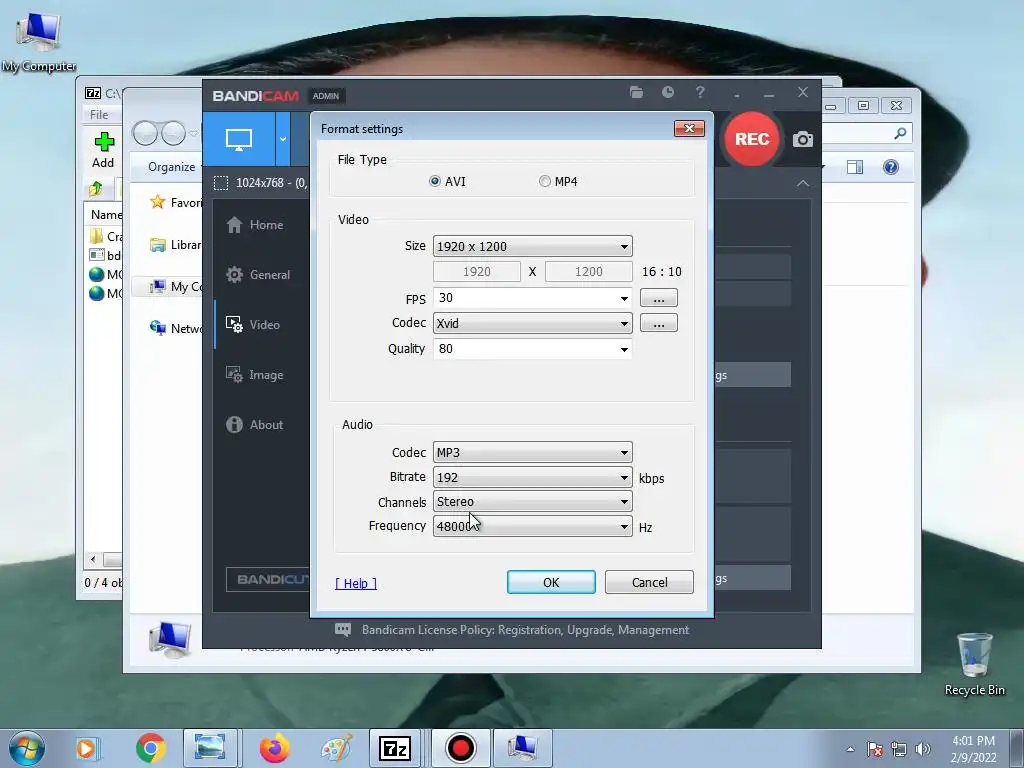Click the 7-Zip up folder icon
Screen dimensions: 1024x768
pos(96,189)
